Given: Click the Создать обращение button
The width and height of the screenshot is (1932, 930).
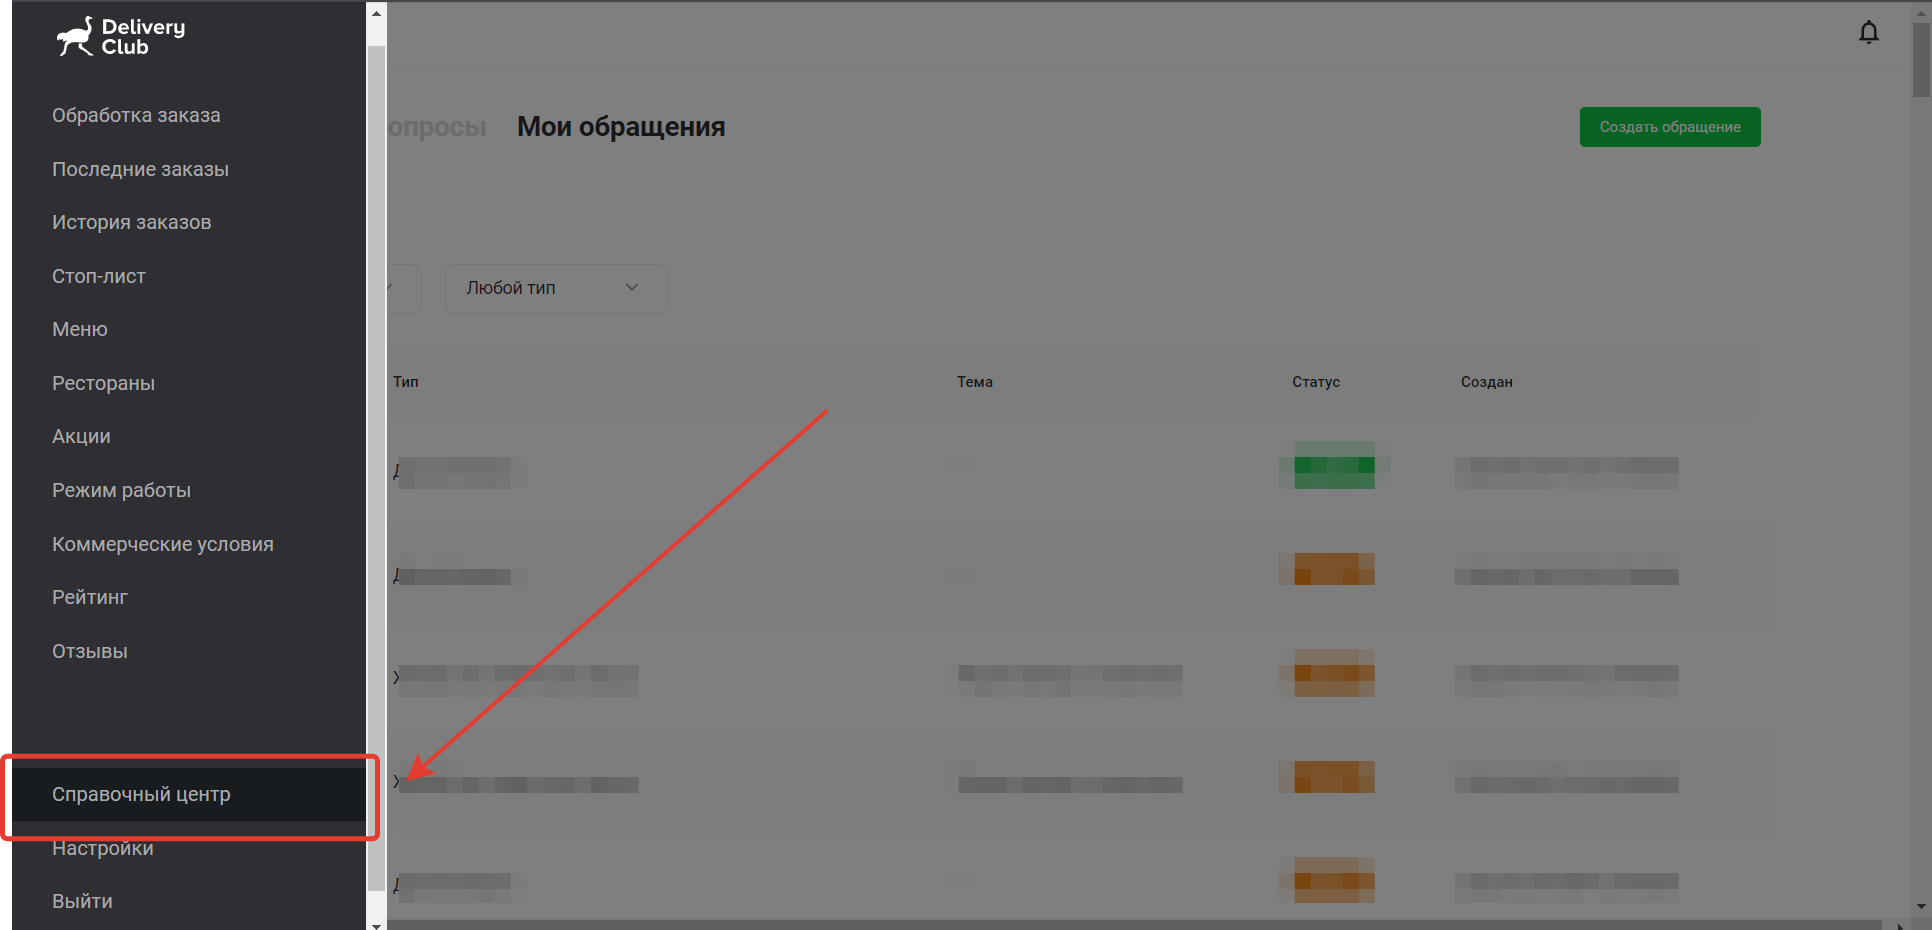Looking at the screenshot, I should (1670, 127).
